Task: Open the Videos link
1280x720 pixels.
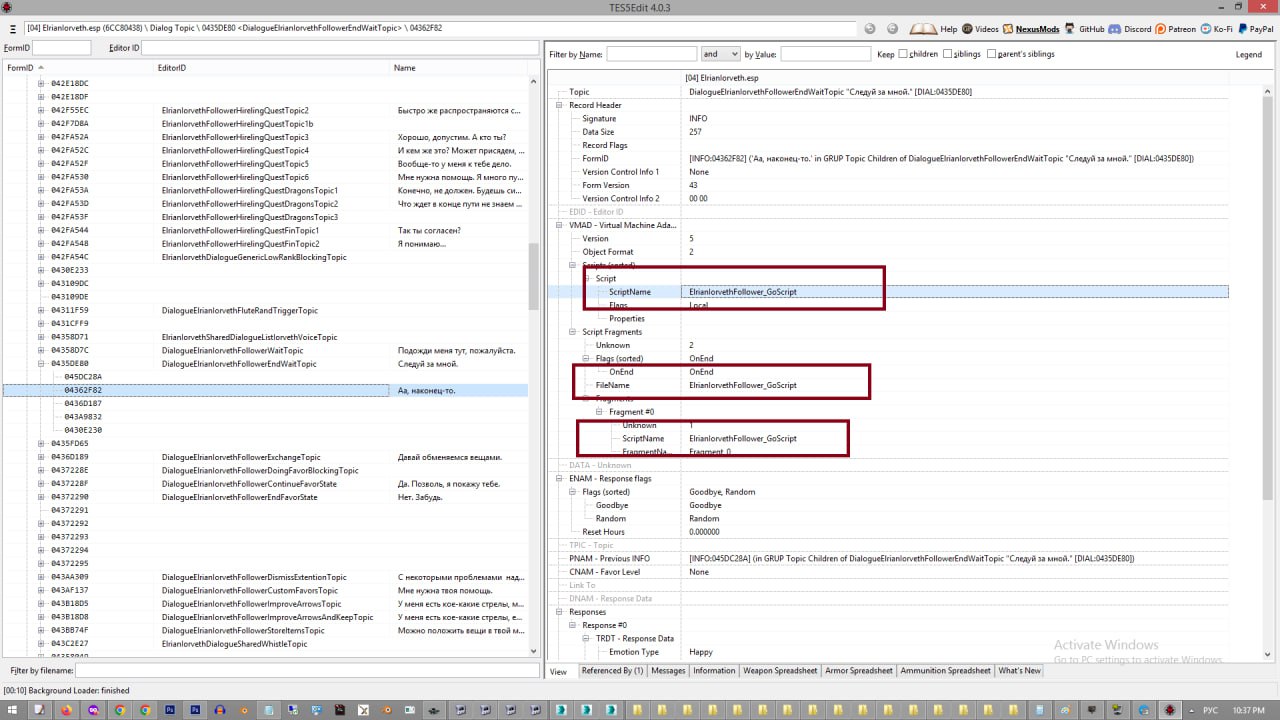Action: (x=979, y=29)
